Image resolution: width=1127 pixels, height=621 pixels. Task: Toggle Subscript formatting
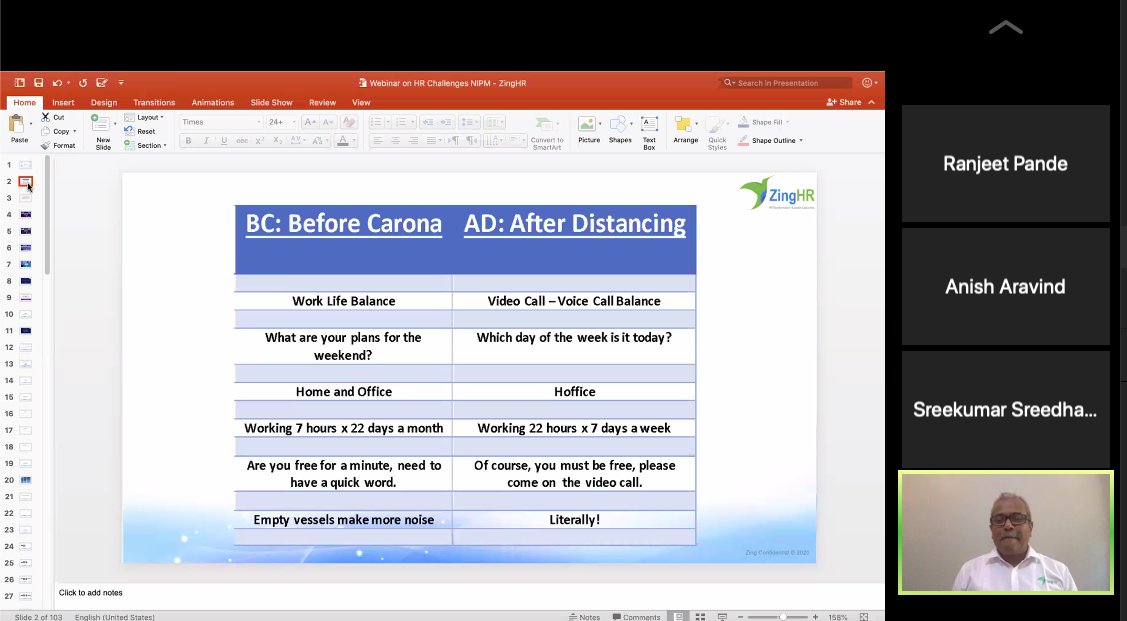click(277, 141)
